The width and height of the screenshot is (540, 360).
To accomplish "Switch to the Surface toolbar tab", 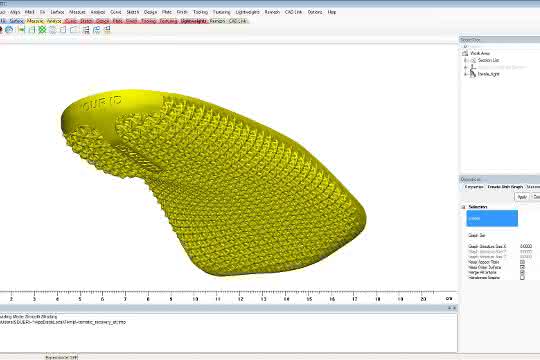I will pos(16,21).
